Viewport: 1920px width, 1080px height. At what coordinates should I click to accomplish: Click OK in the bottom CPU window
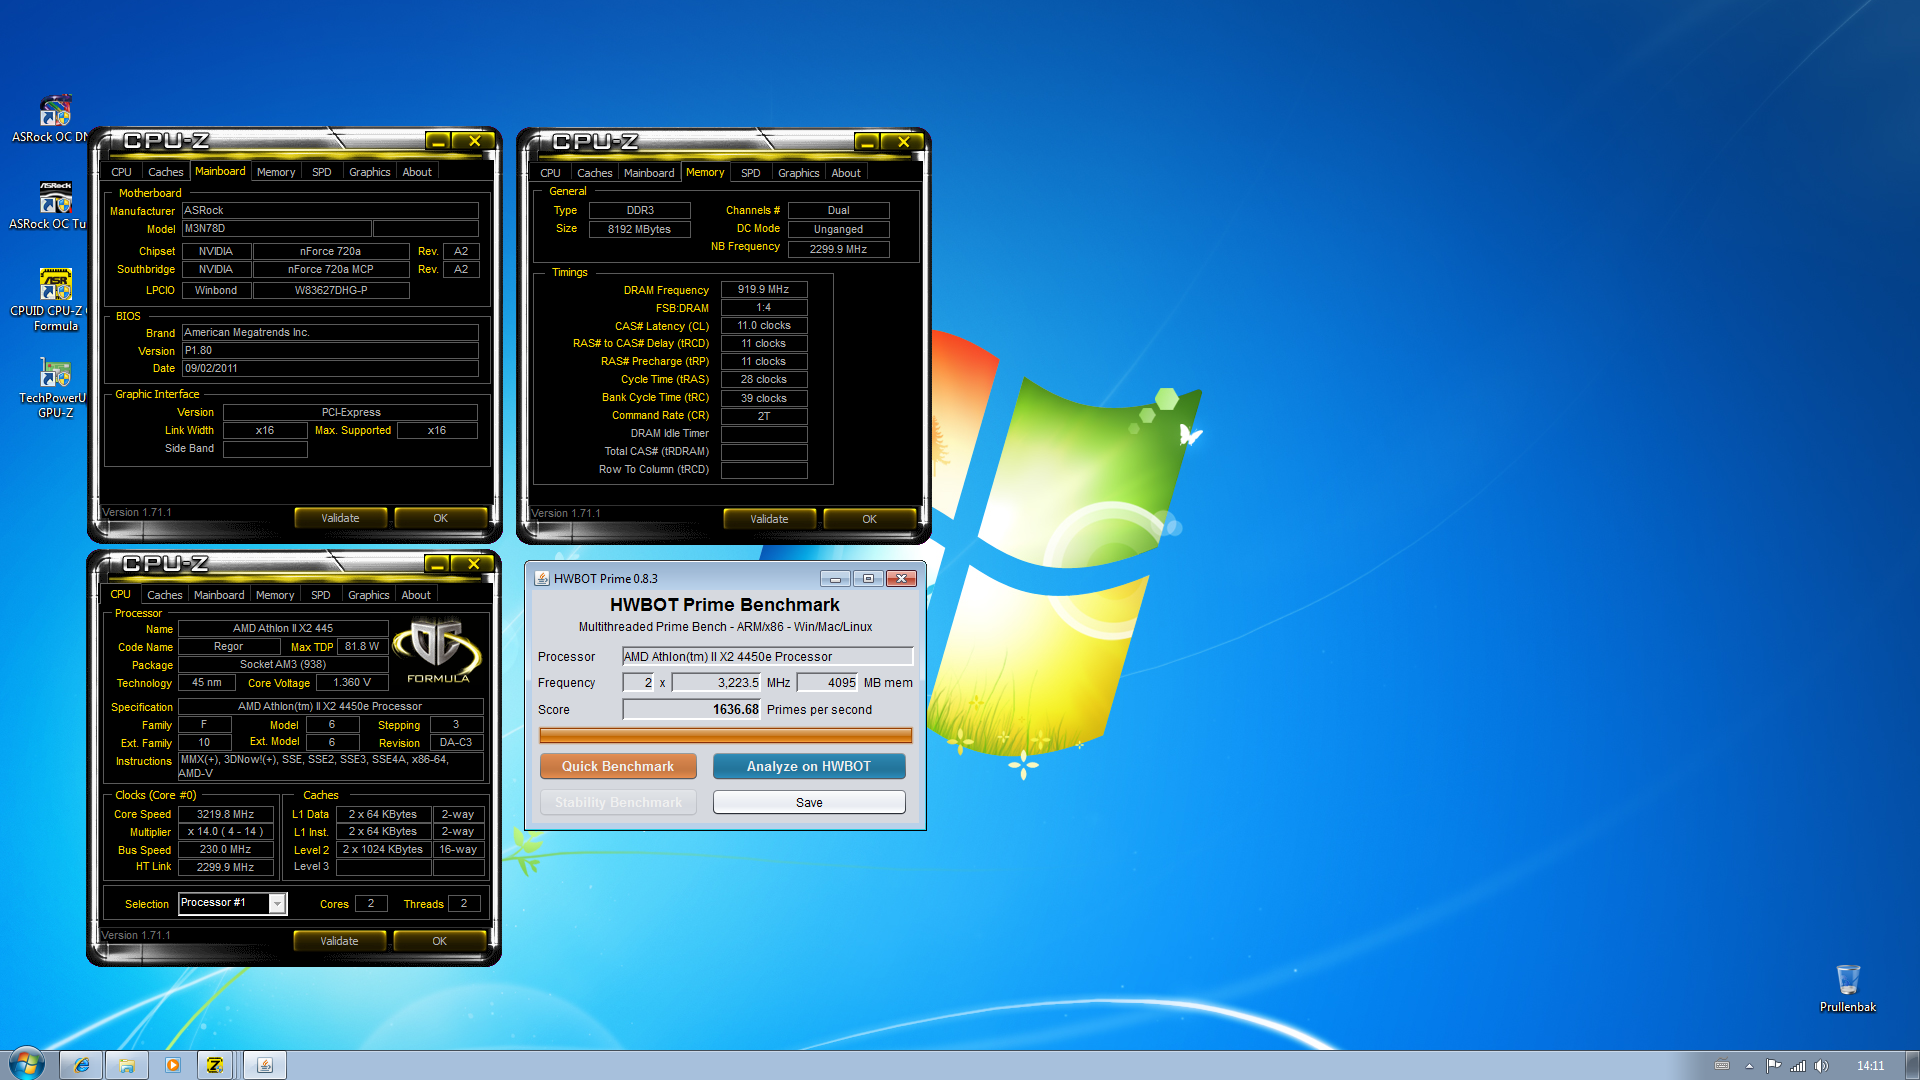(439, 941)
